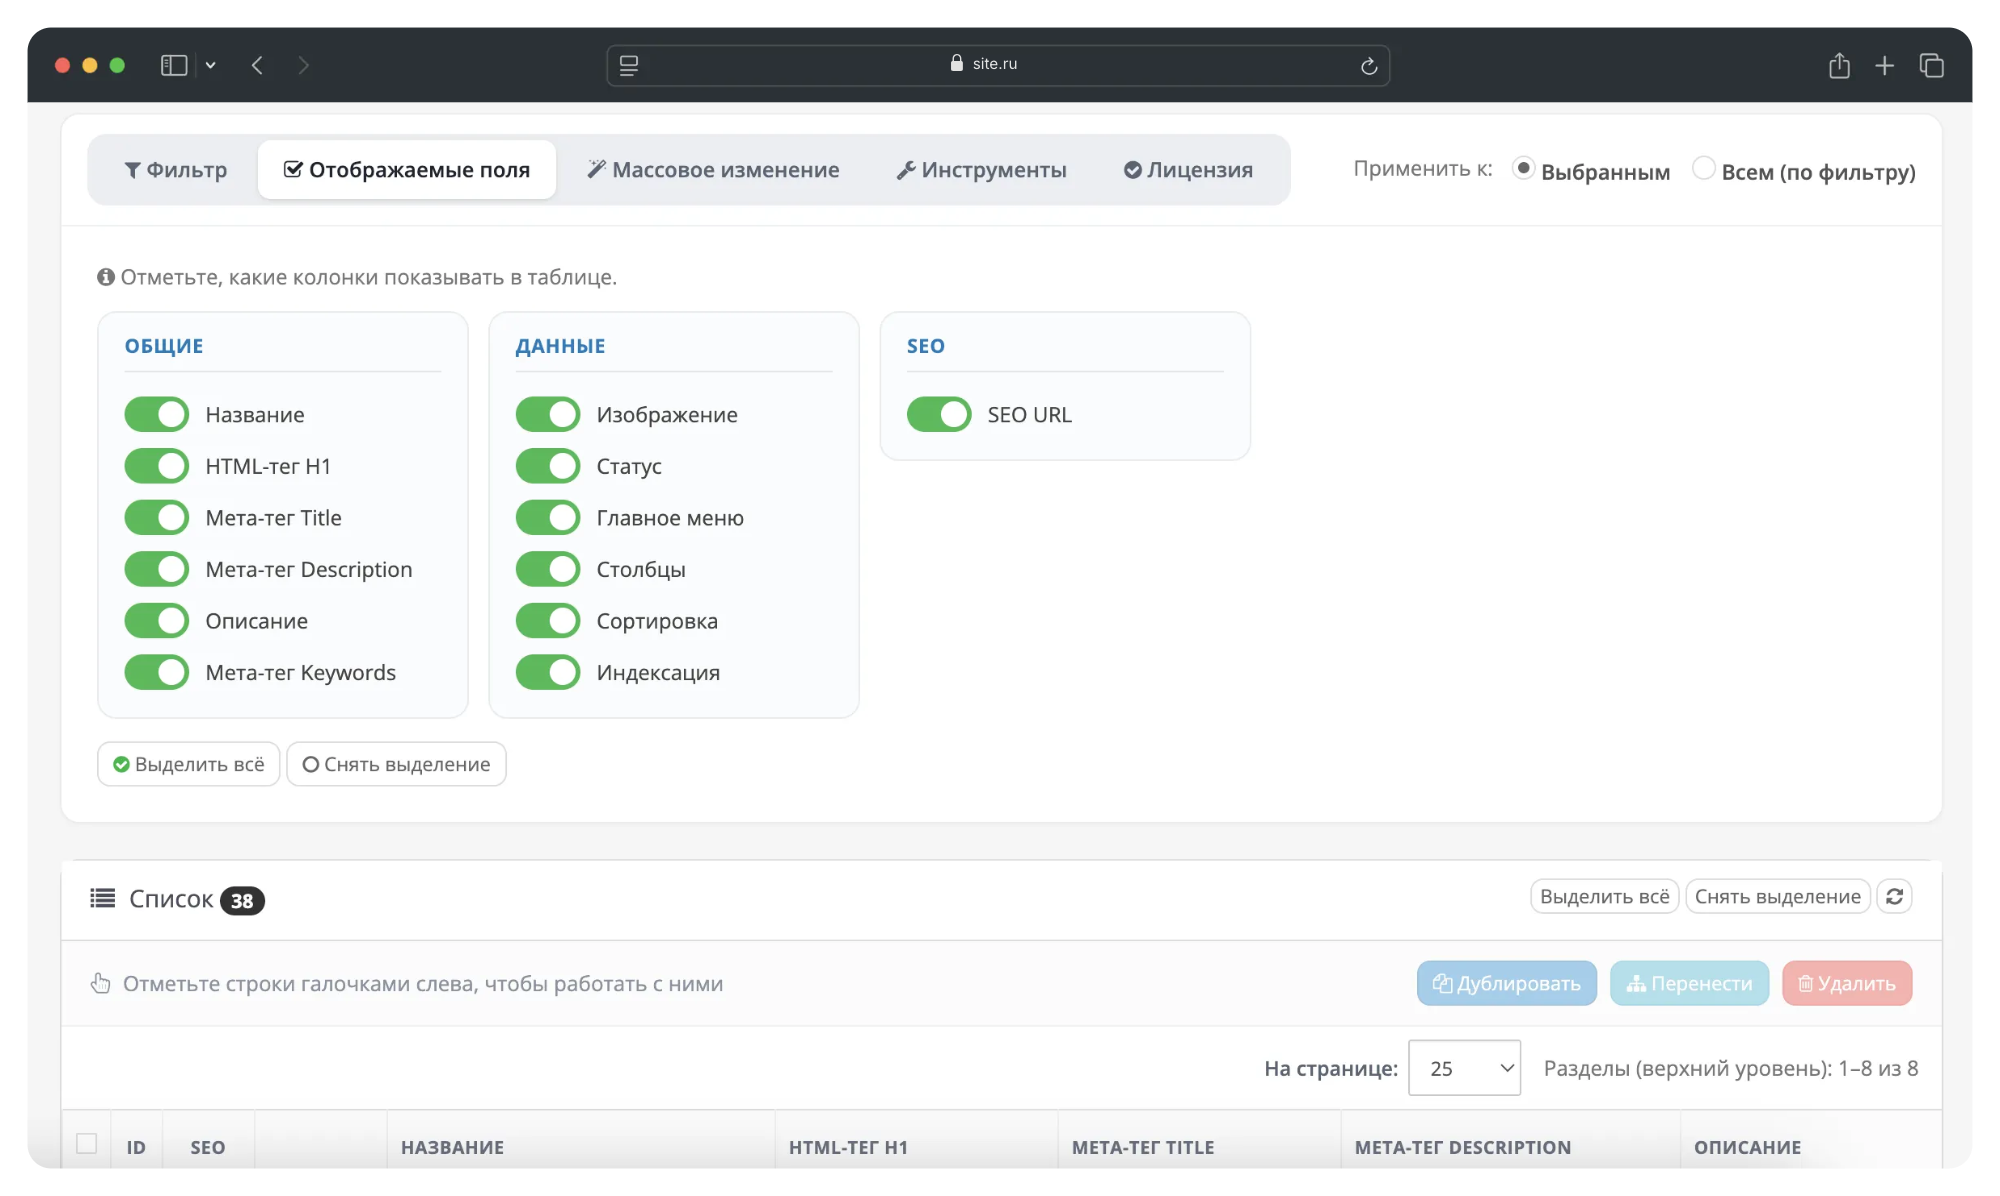The image size is (2000, 1196).
Task: Open the browser share icon
Action: (x=1839, y=65)
